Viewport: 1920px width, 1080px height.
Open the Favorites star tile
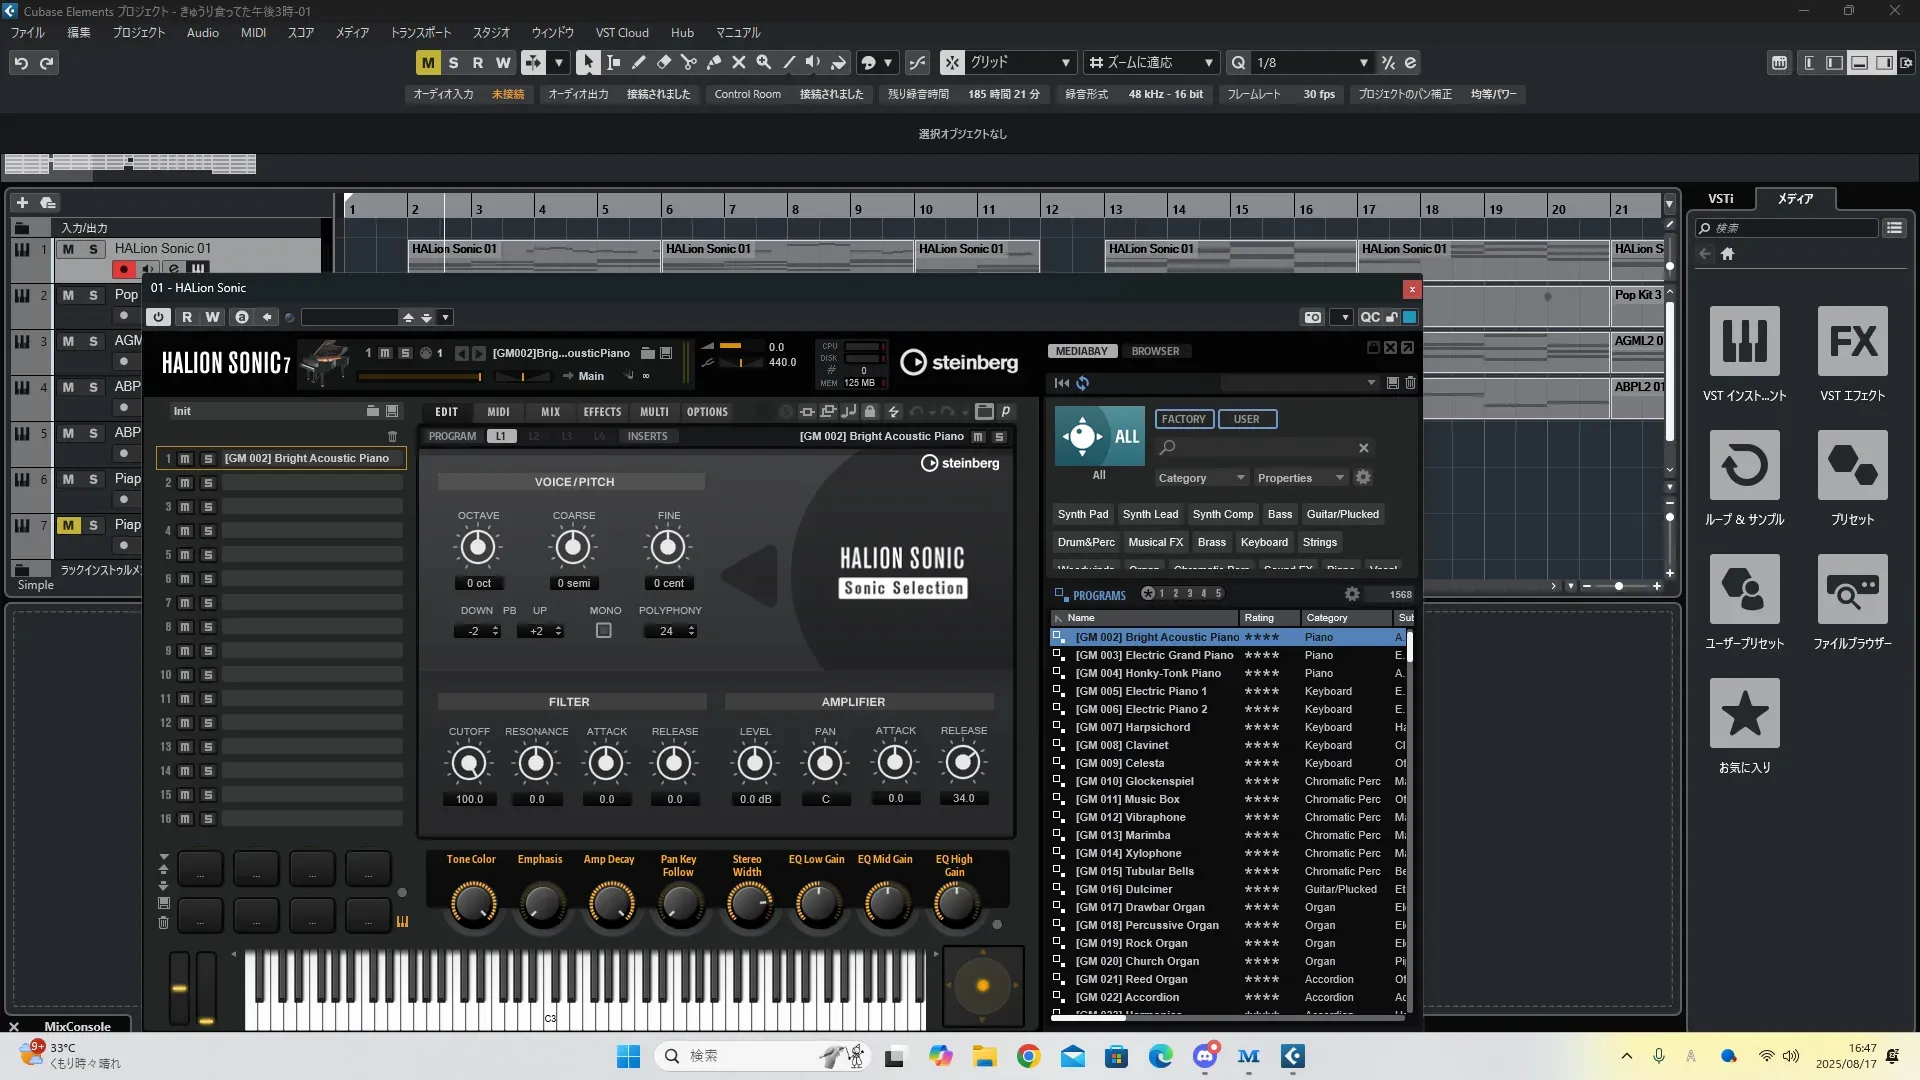1744,714
